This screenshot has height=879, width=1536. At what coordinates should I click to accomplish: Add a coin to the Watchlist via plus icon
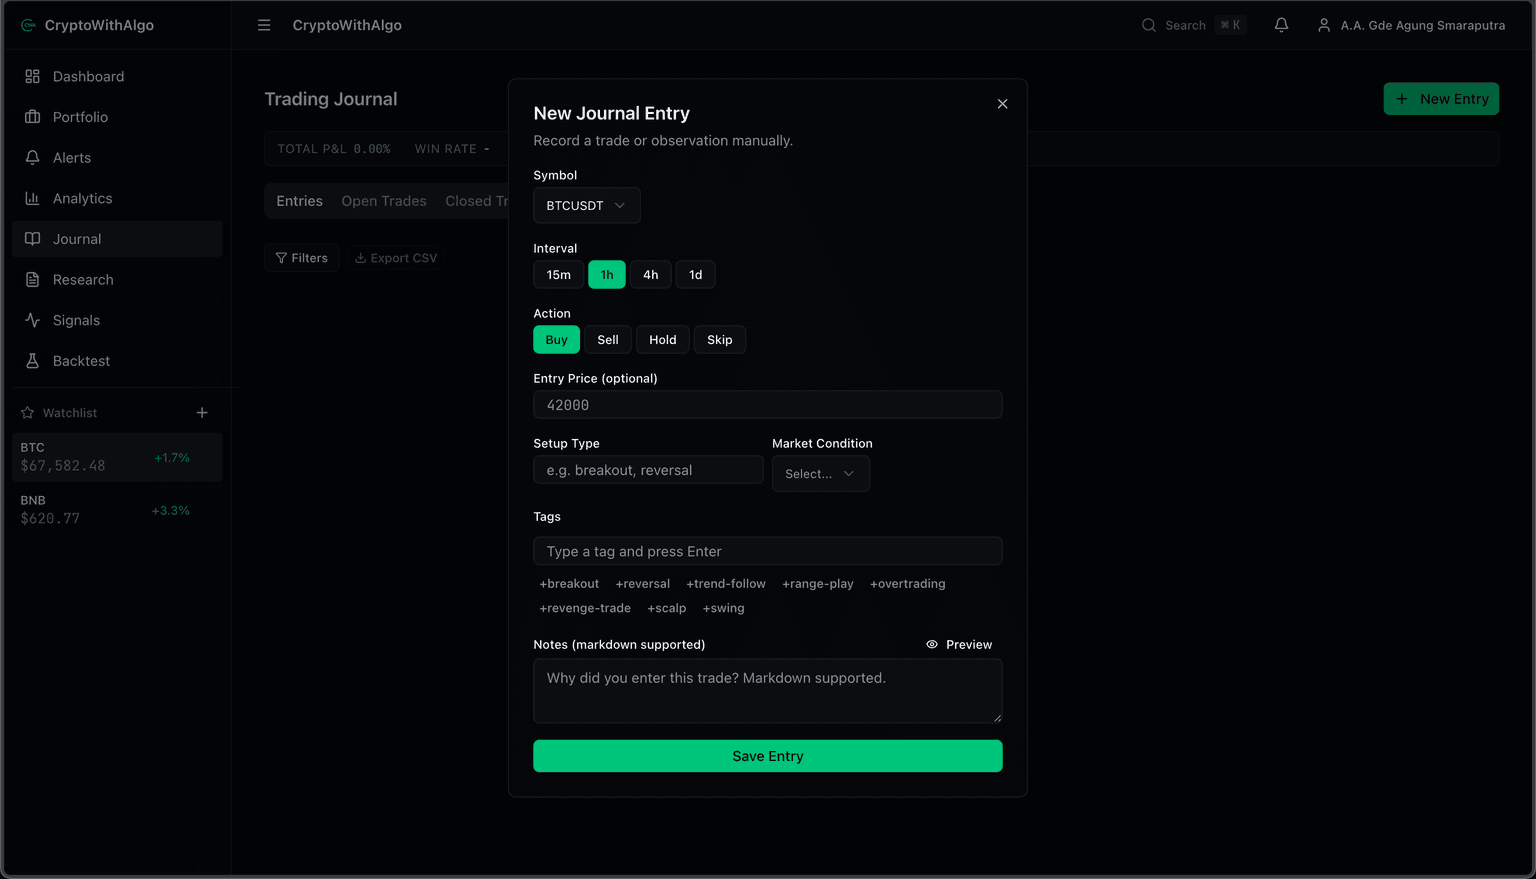(202, 412)
